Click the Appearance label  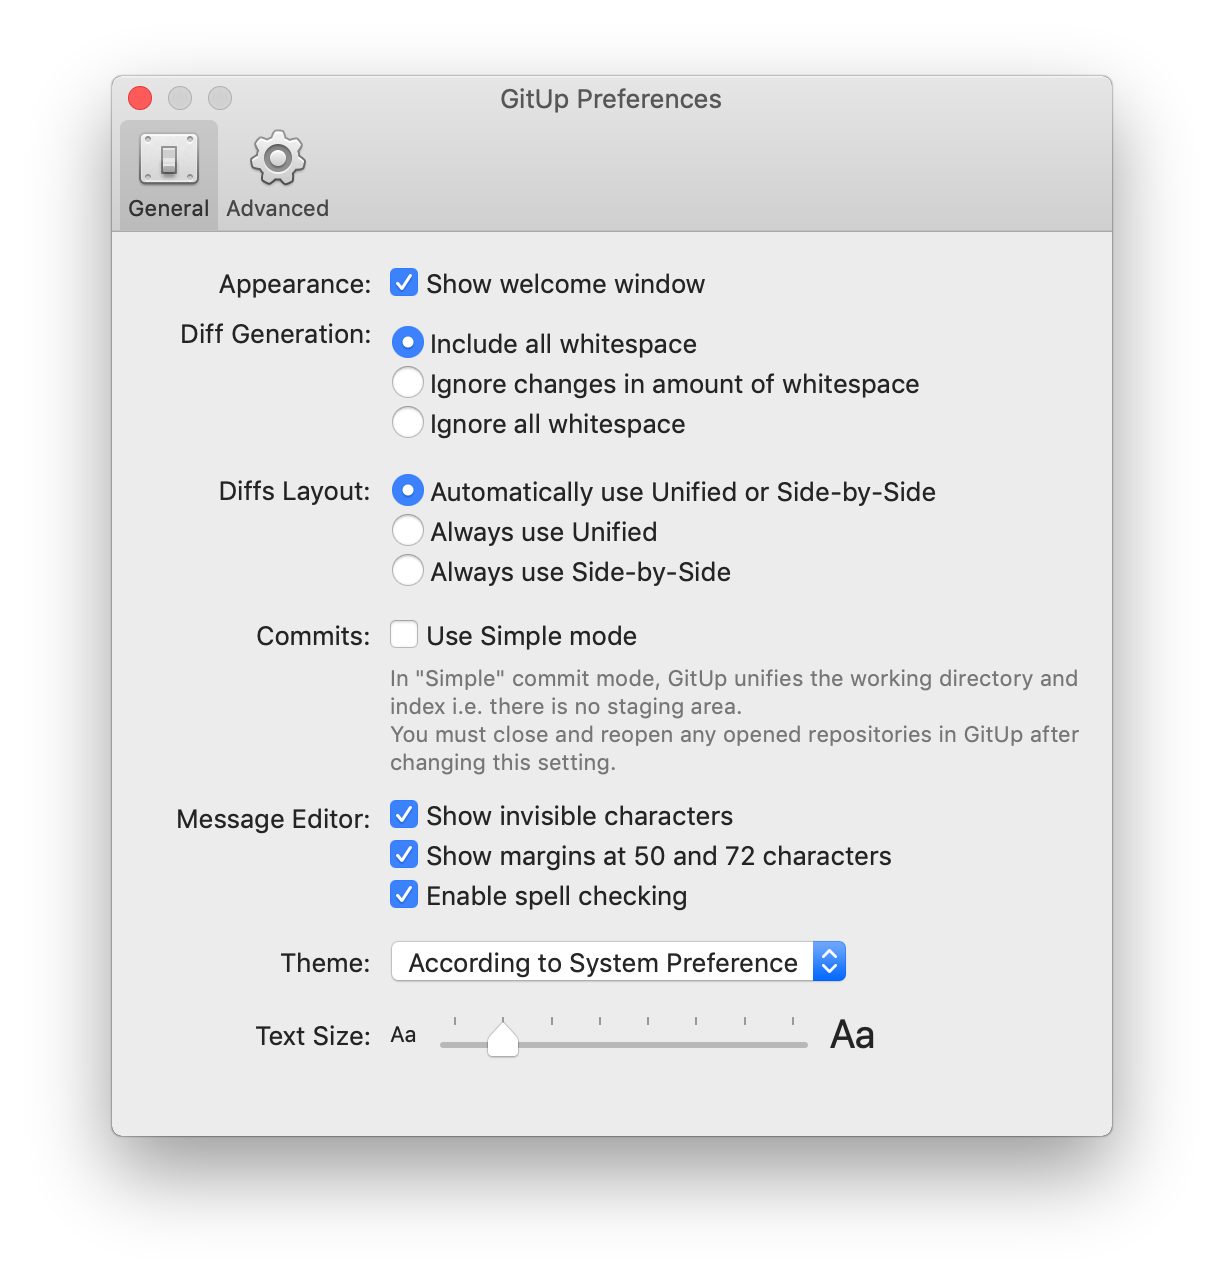click(x=296, y=284)
